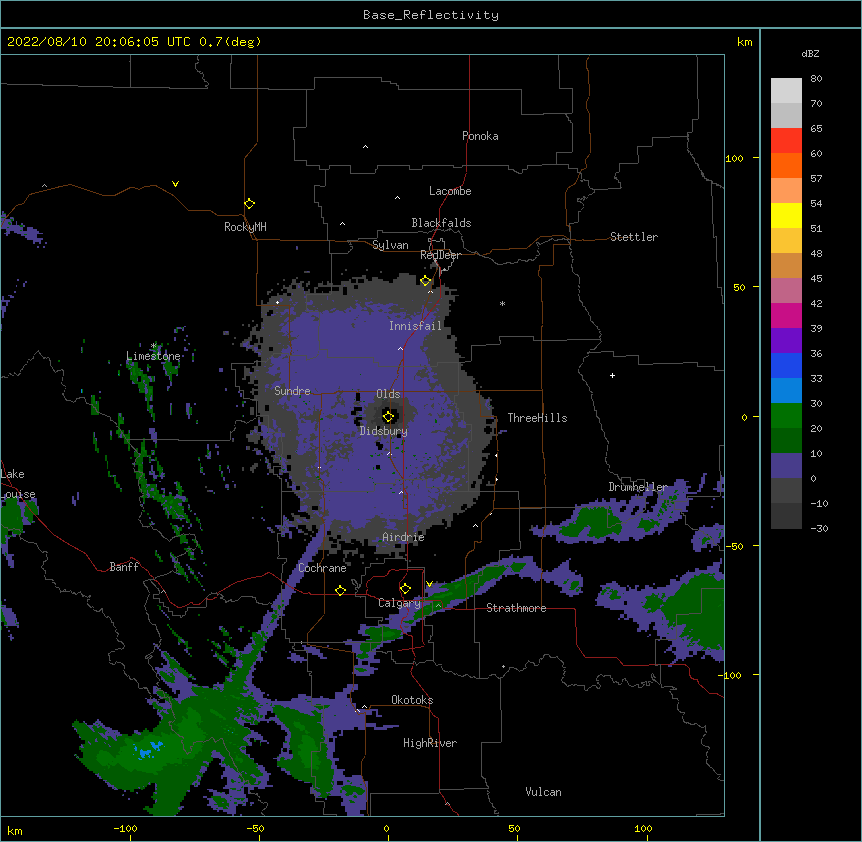This screenshot has width=862, height=842.
Task: Click the Sylvan label
Action: coord(390,245)
